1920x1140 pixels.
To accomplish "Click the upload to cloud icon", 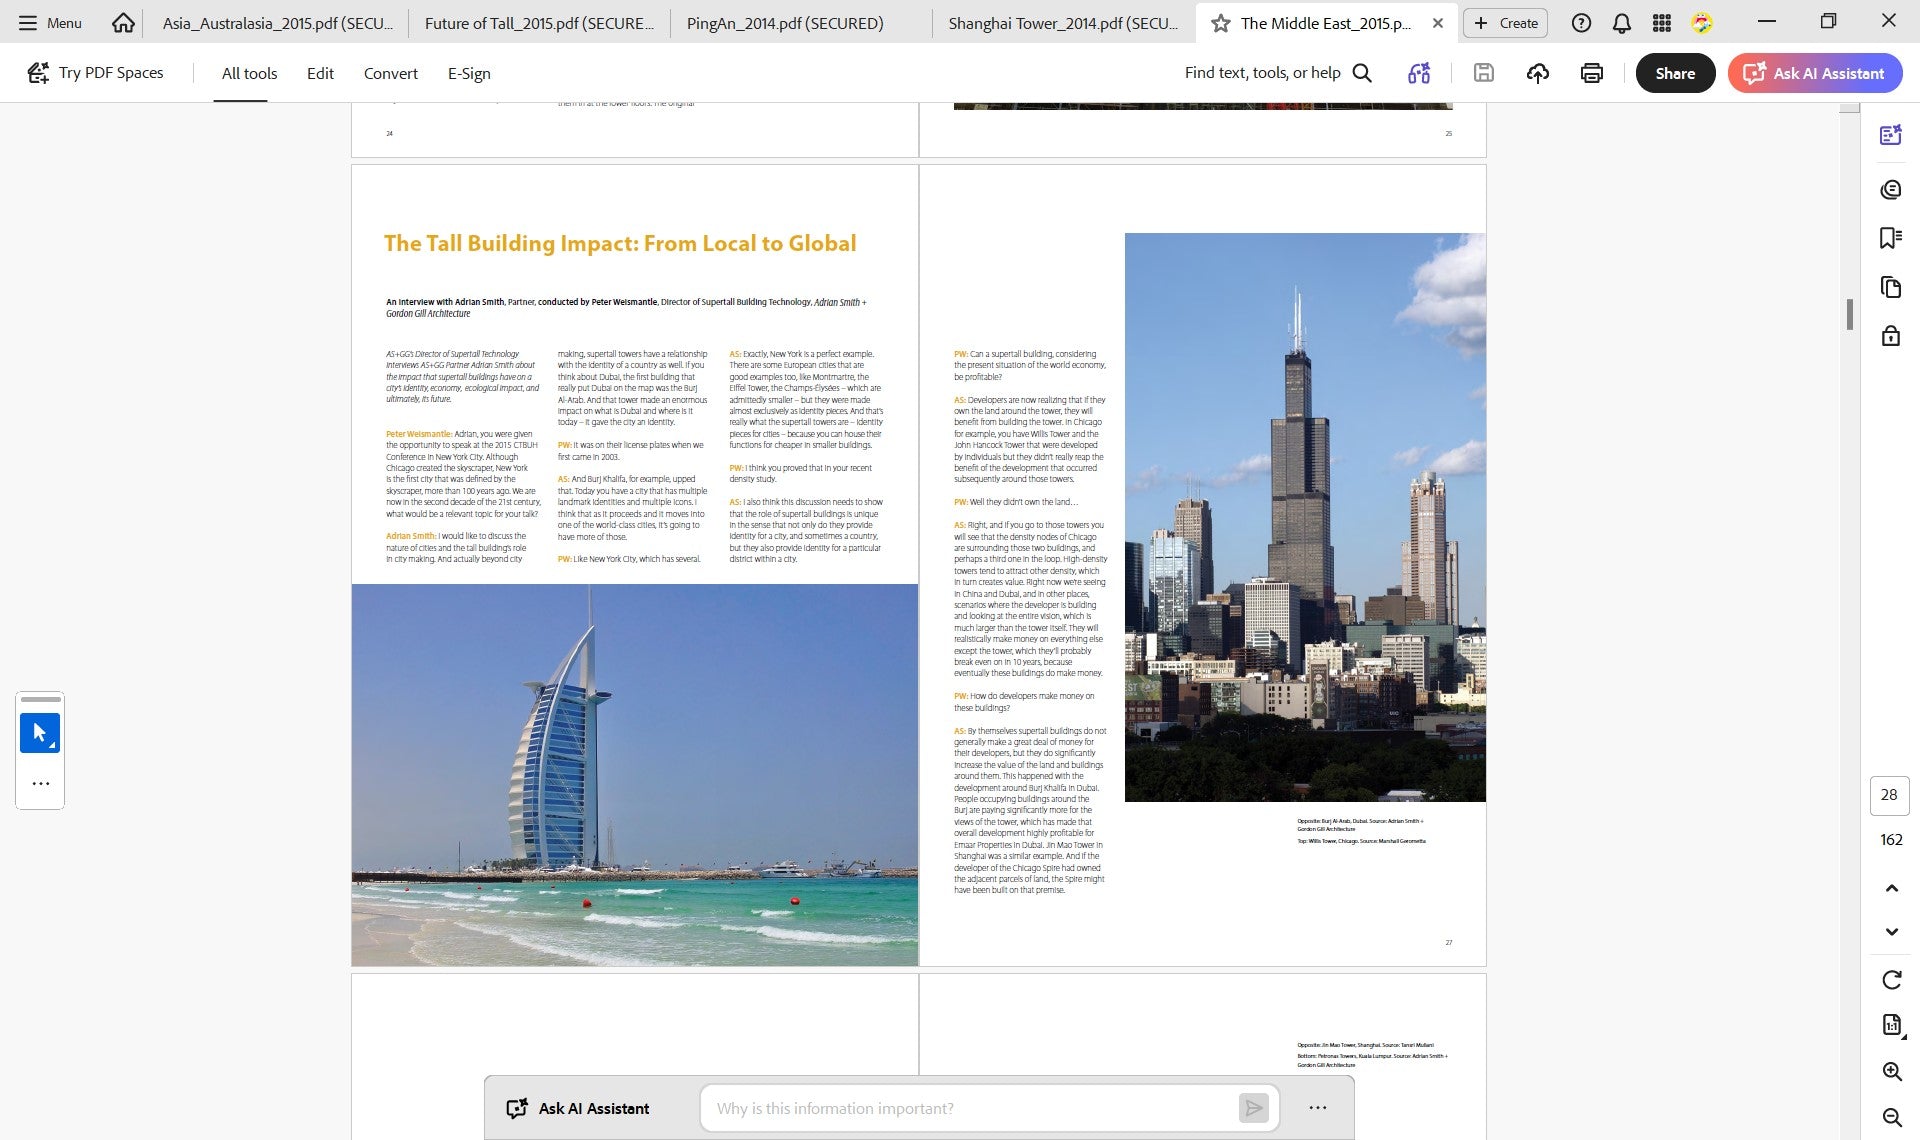I will tap(1538, 73).
